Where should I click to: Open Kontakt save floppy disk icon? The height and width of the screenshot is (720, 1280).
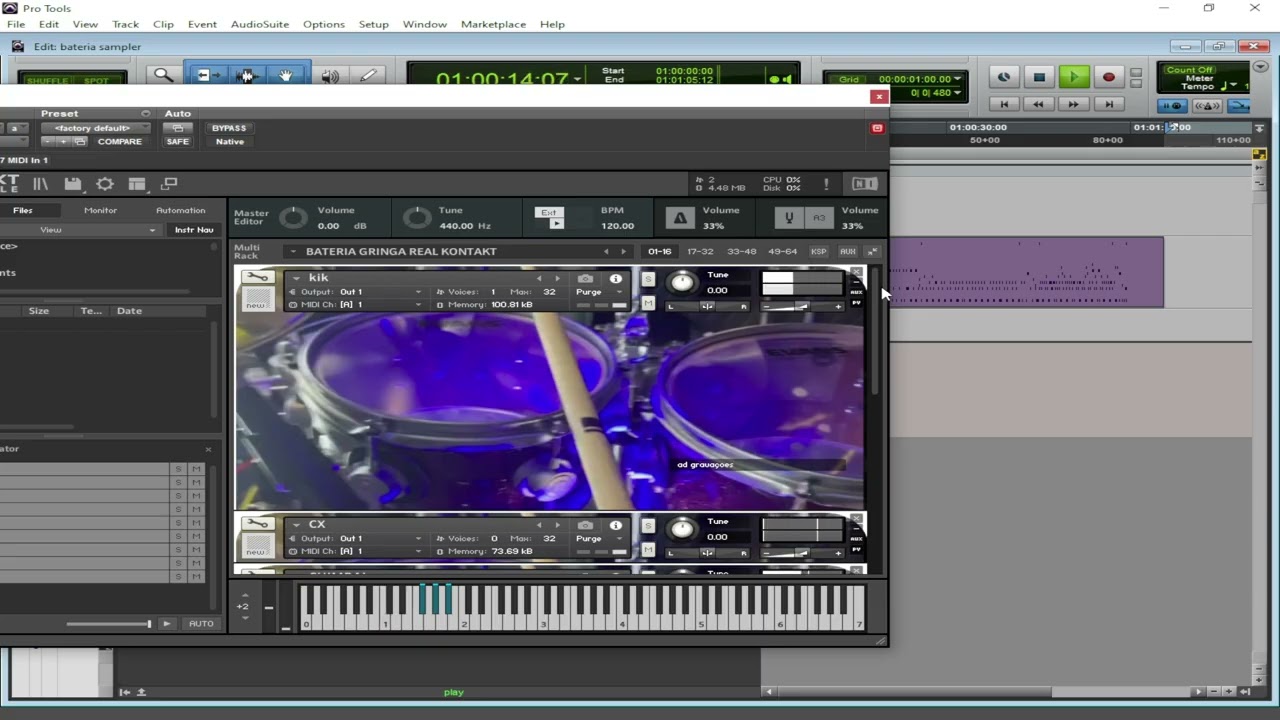[x=72, y=184]
